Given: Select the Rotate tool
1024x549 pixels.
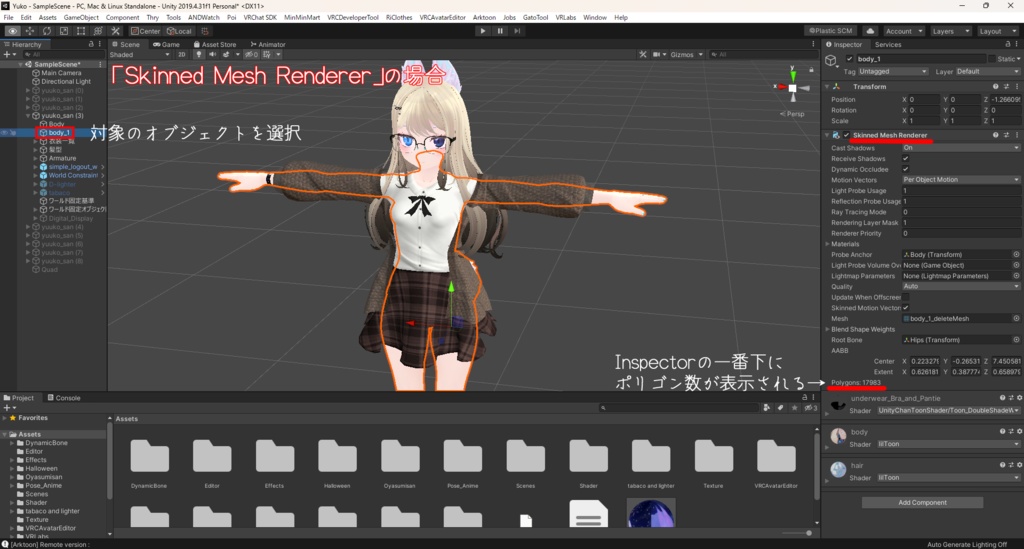Looking at the screenshot, I should point(46,31).
